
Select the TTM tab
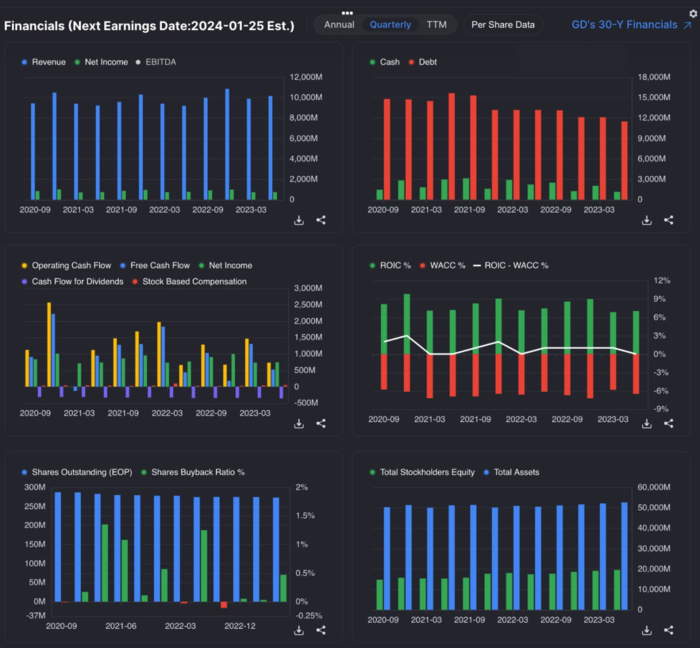click(436, 24)
